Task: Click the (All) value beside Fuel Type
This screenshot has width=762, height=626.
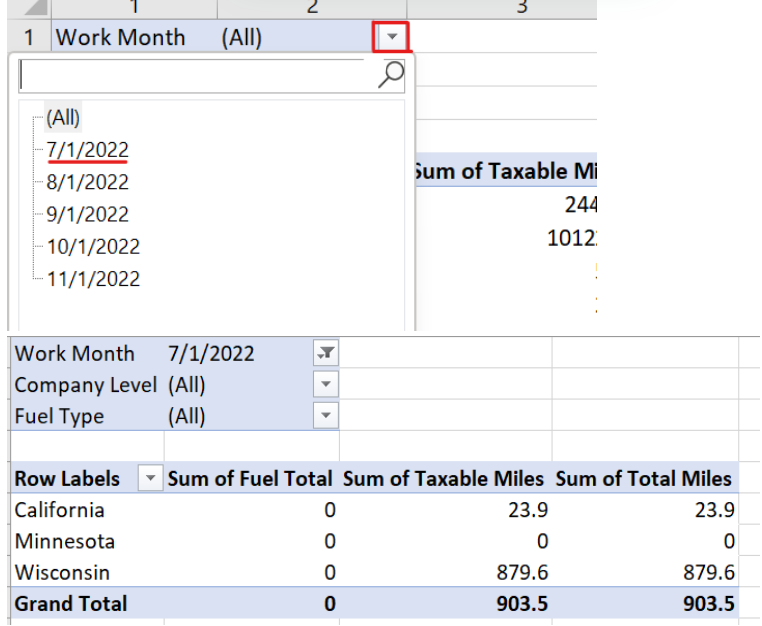Action: point(187,417)
